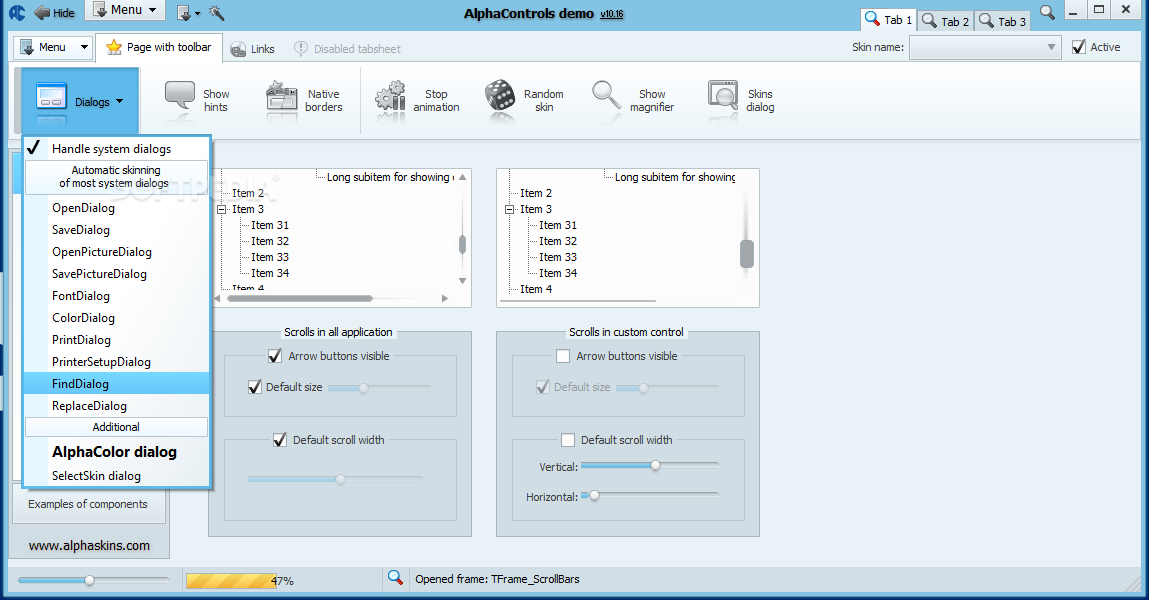1149x600 pixels.
Task: Choose ColorDialog from the menu
Action: pyautogui.click(x=117, y=318)
